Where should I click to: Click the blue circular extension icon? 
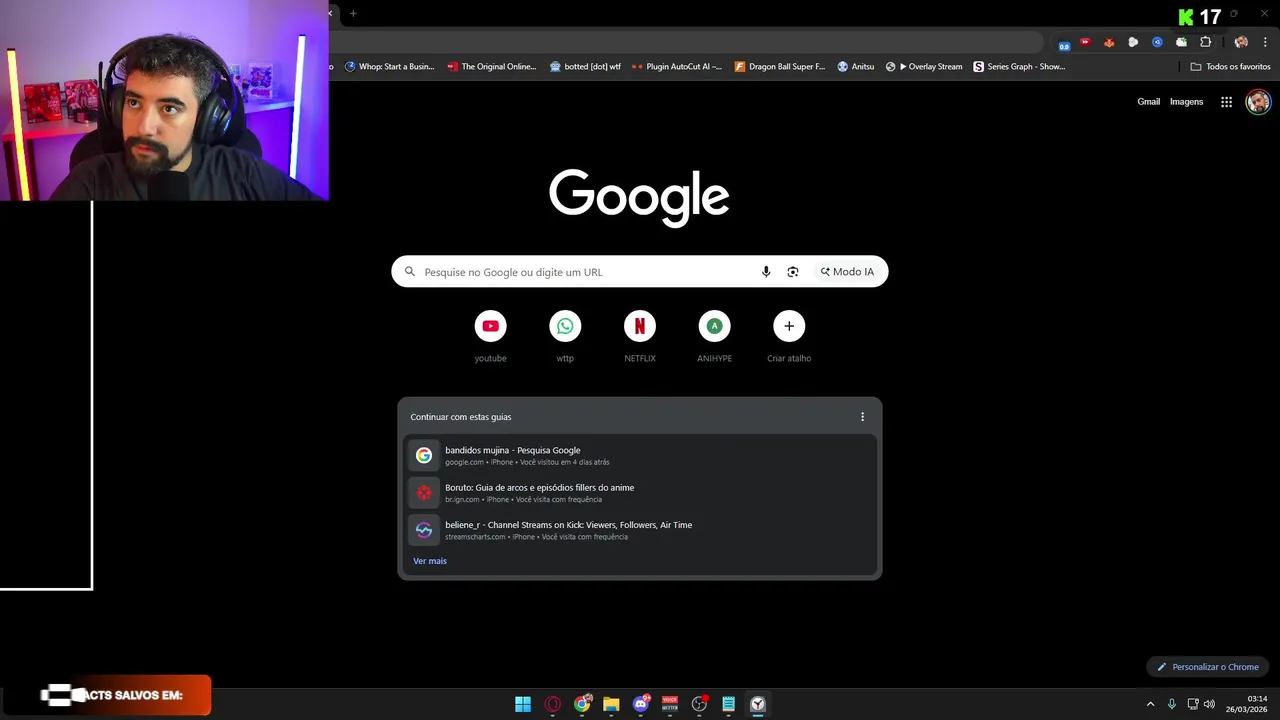coord(1157,42)
